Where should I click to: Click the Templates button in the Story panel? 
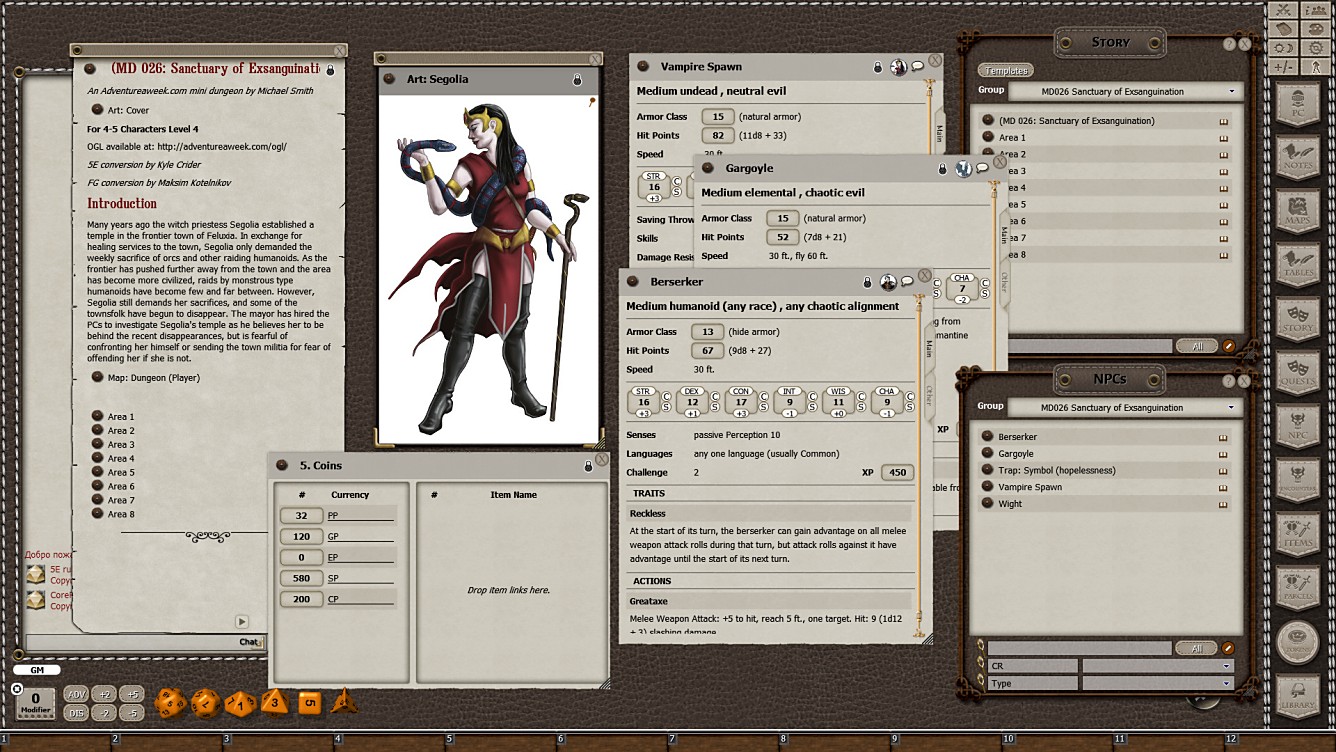click(x=1005, y=70)
